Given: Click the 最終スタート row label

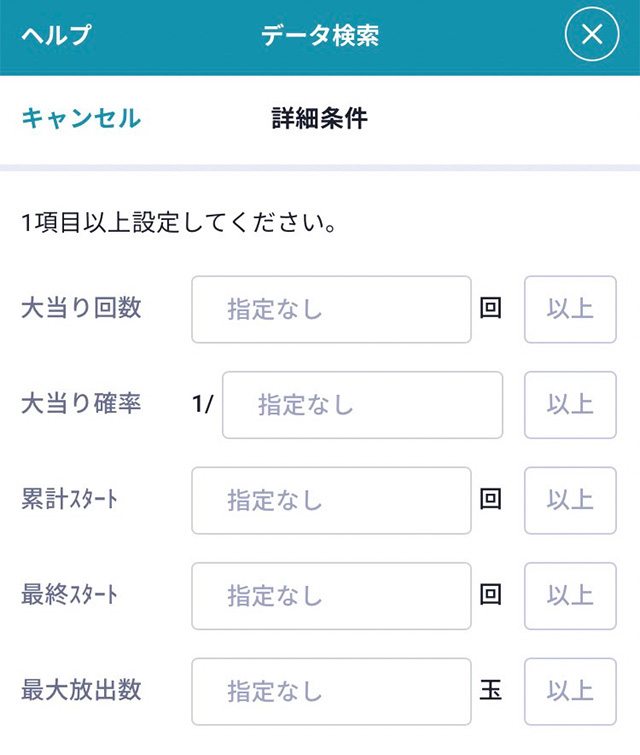Looking at the screenshot, I should click(69, 595).
